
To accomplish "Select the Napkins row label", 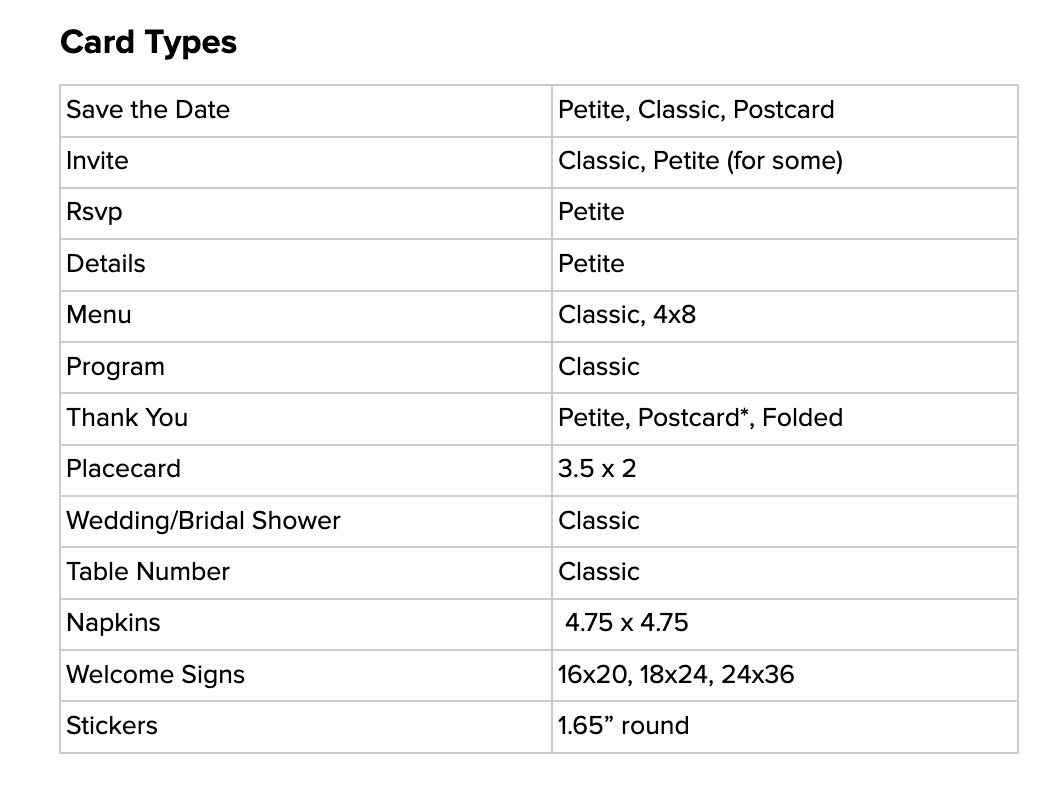I will coord(113,623).
